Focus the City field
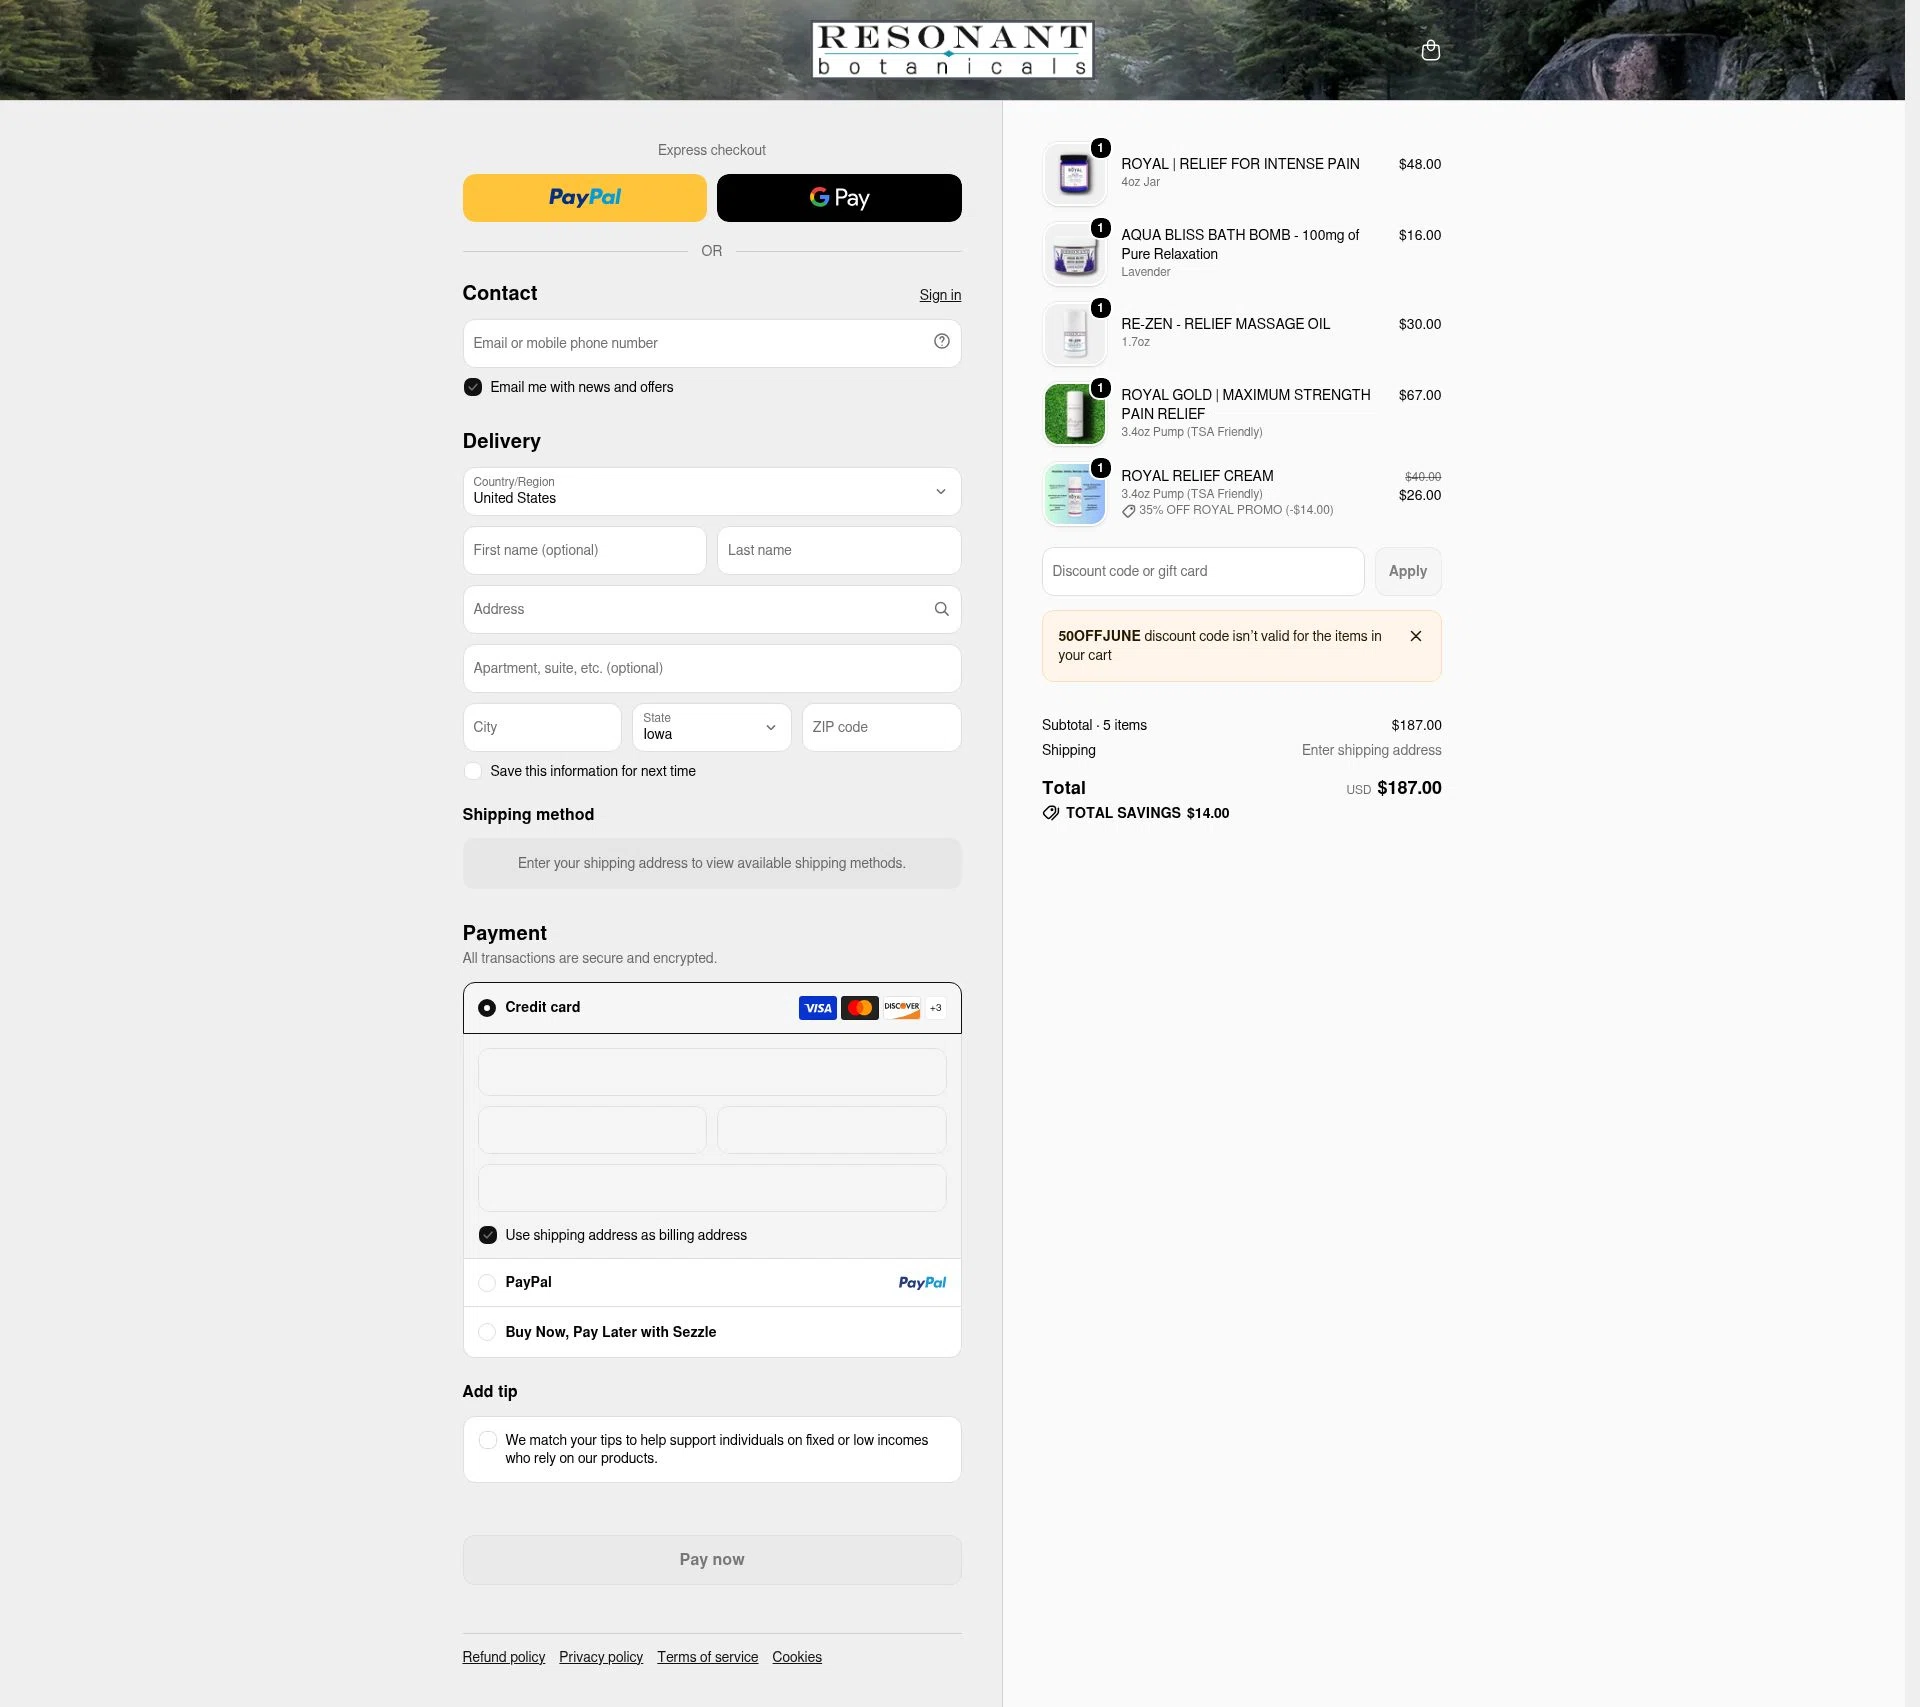 pos(542,727)
